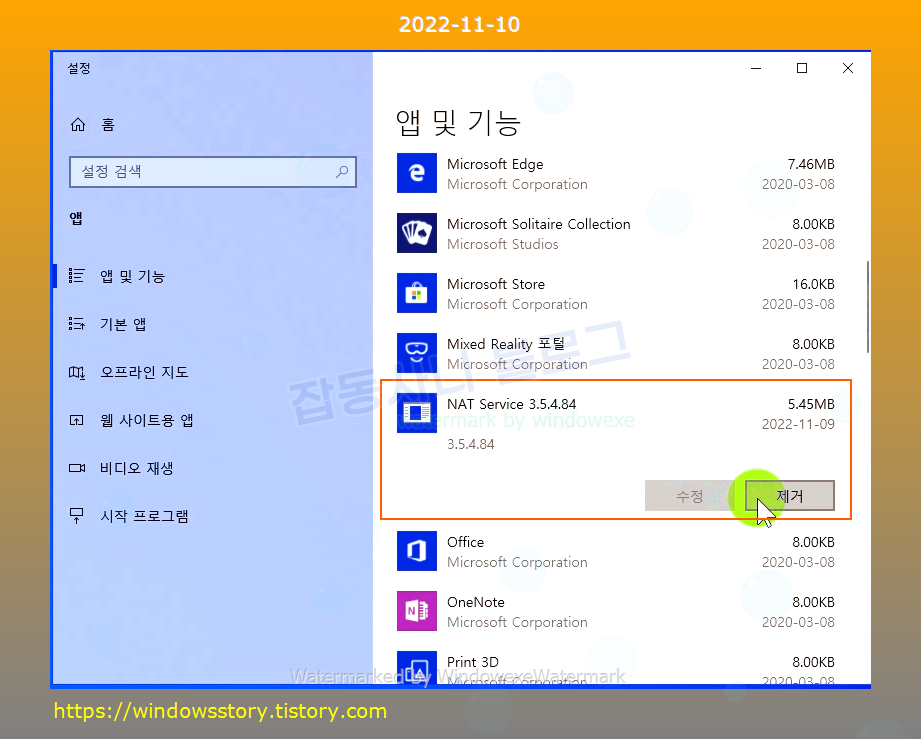This screenshot has height=739, width=921.
Task: Click the 7.46MB size of Edge
Action: 811,164
